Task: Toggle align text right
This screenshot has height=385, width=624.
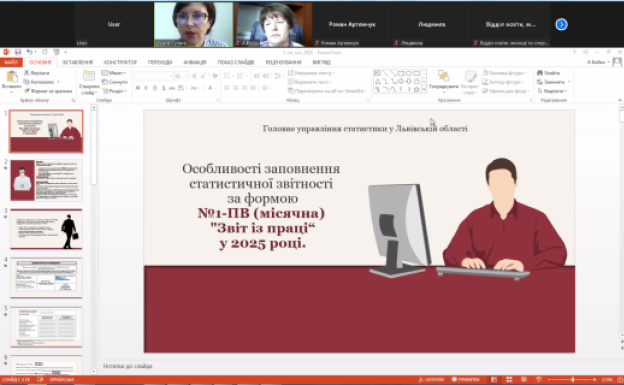Action: [x=244, y=88]
